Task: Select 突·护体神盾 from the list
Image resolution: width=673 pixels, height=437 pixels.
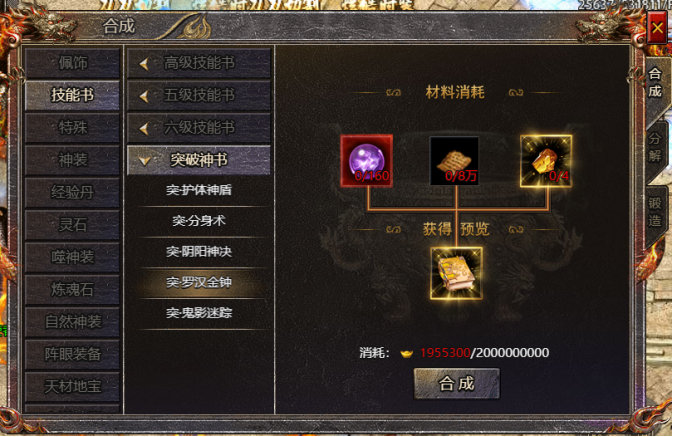Action: click(199, 190)
